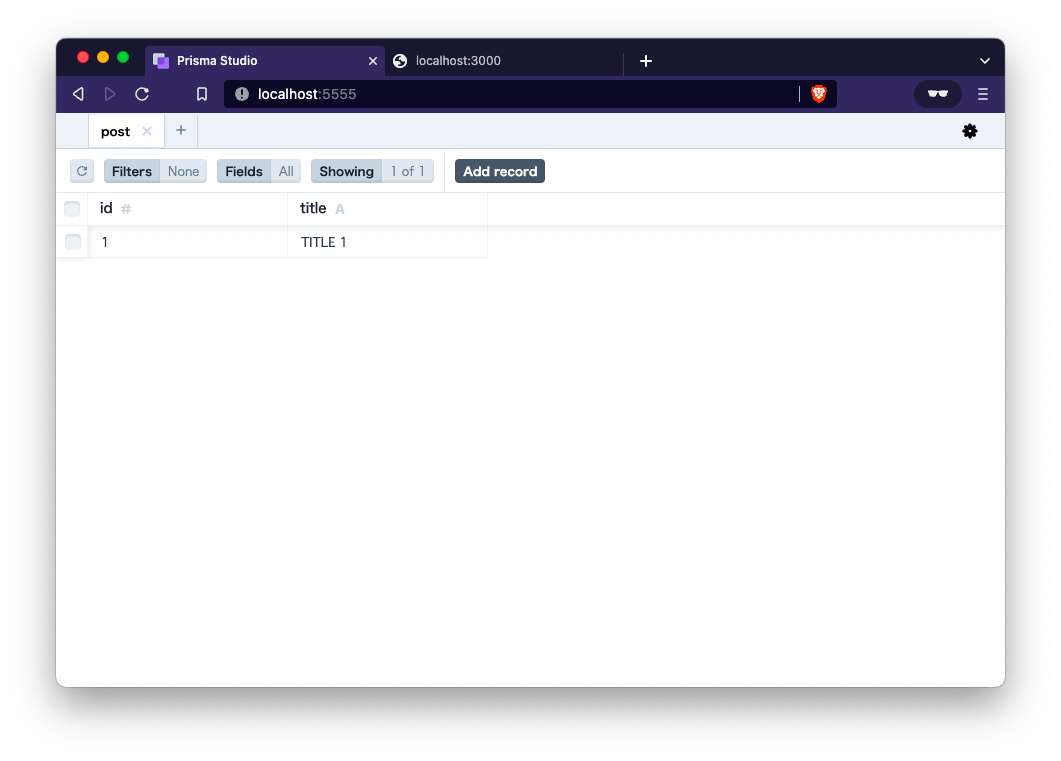Image resolution: width=1061 pixels, height=761 pixels.
Task: Open the browser hamburger menu
Action: (x=983, y=94)
